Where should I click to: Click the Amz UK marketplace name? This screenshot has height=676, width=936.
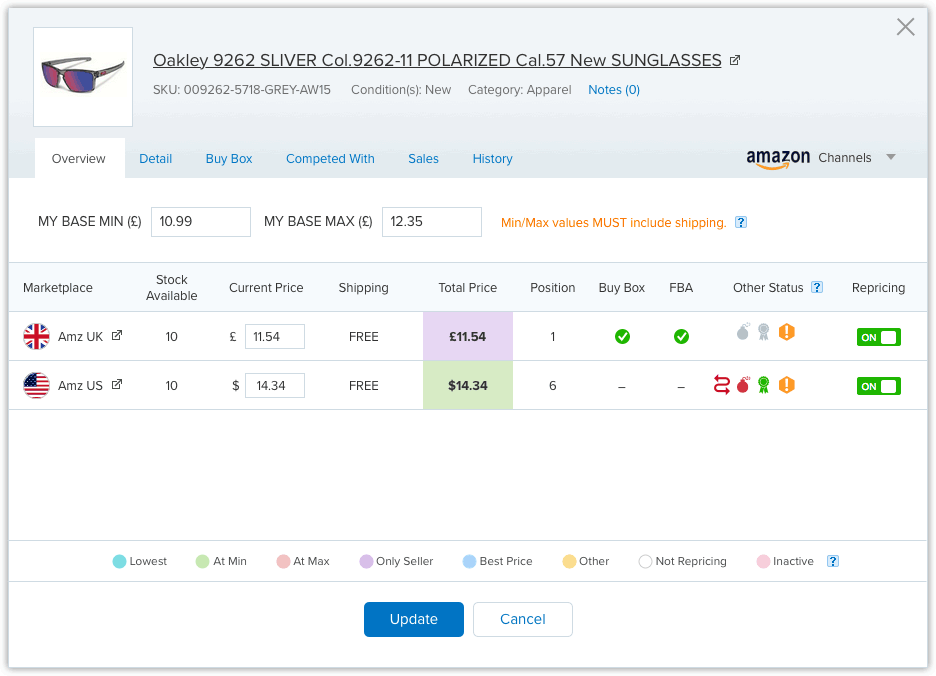[81, 337]
